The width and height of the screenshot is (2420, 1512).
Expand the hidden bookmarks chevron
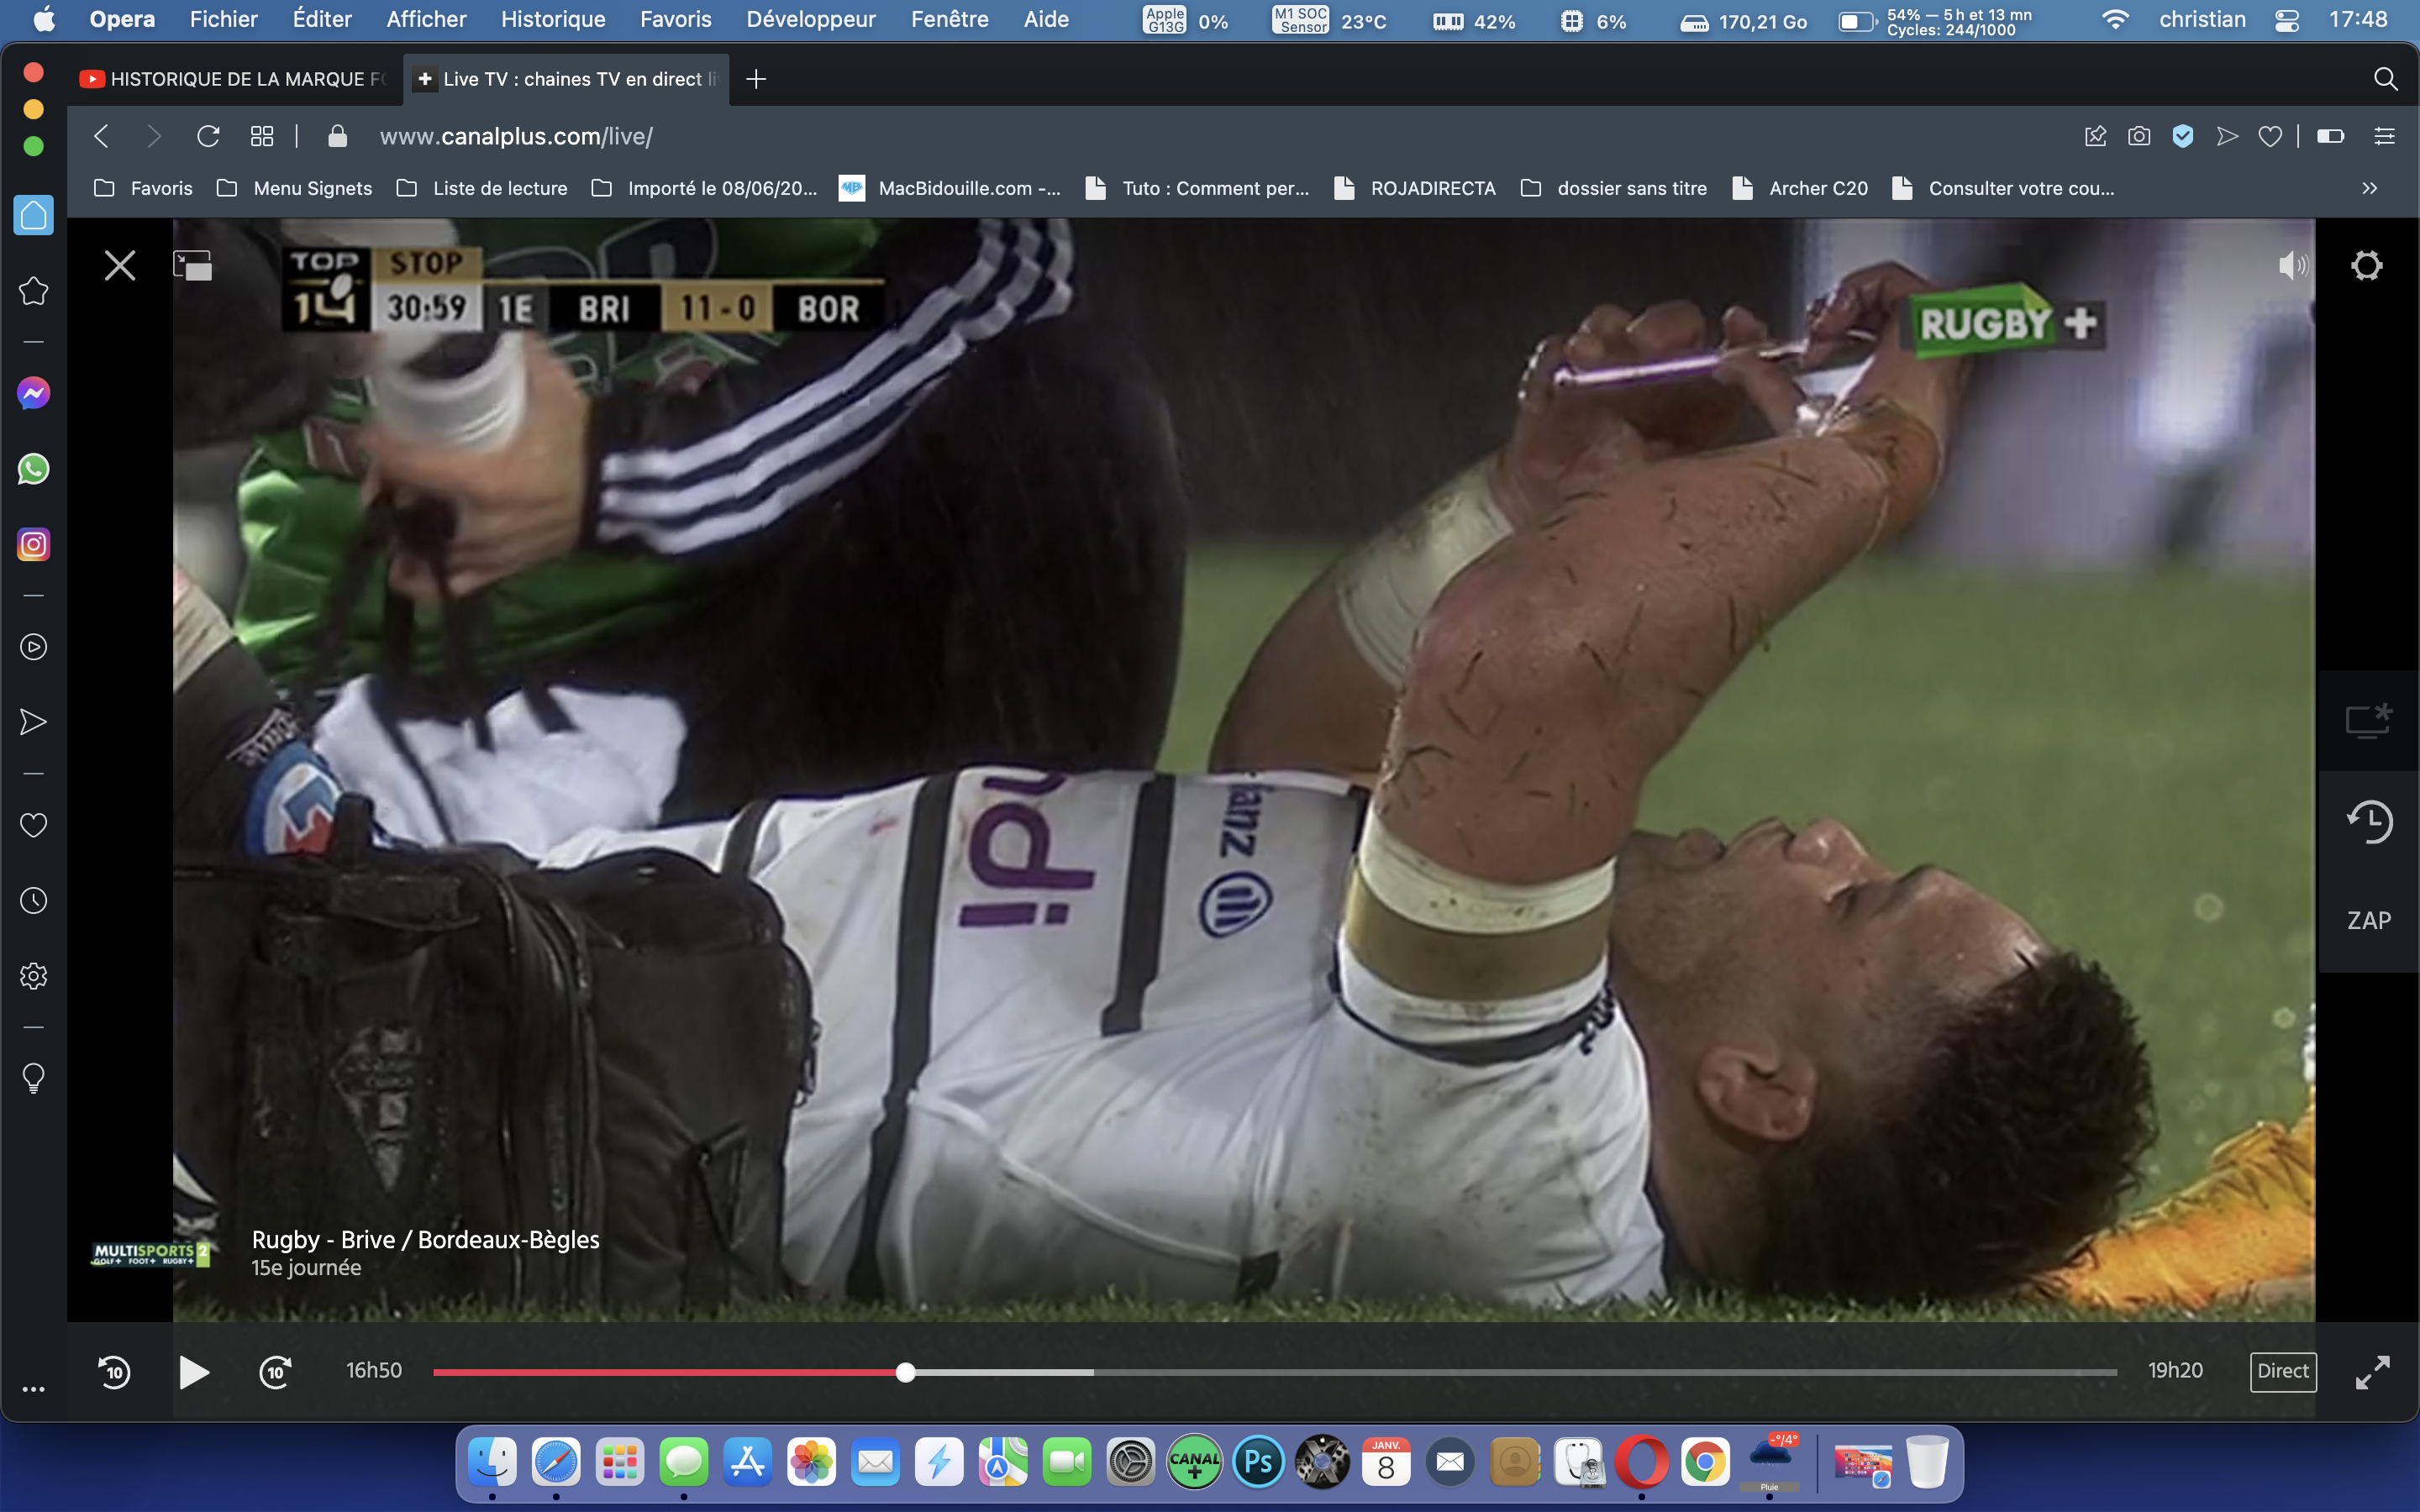[2369, 188]
